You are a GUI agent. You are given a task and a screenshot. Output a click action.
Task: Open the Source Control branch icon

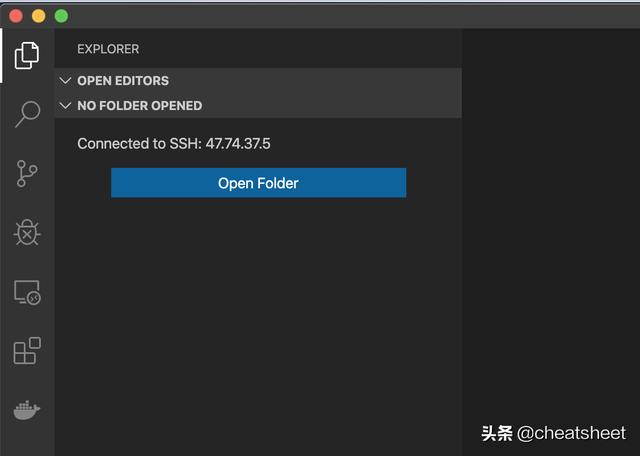click(27, 174)
